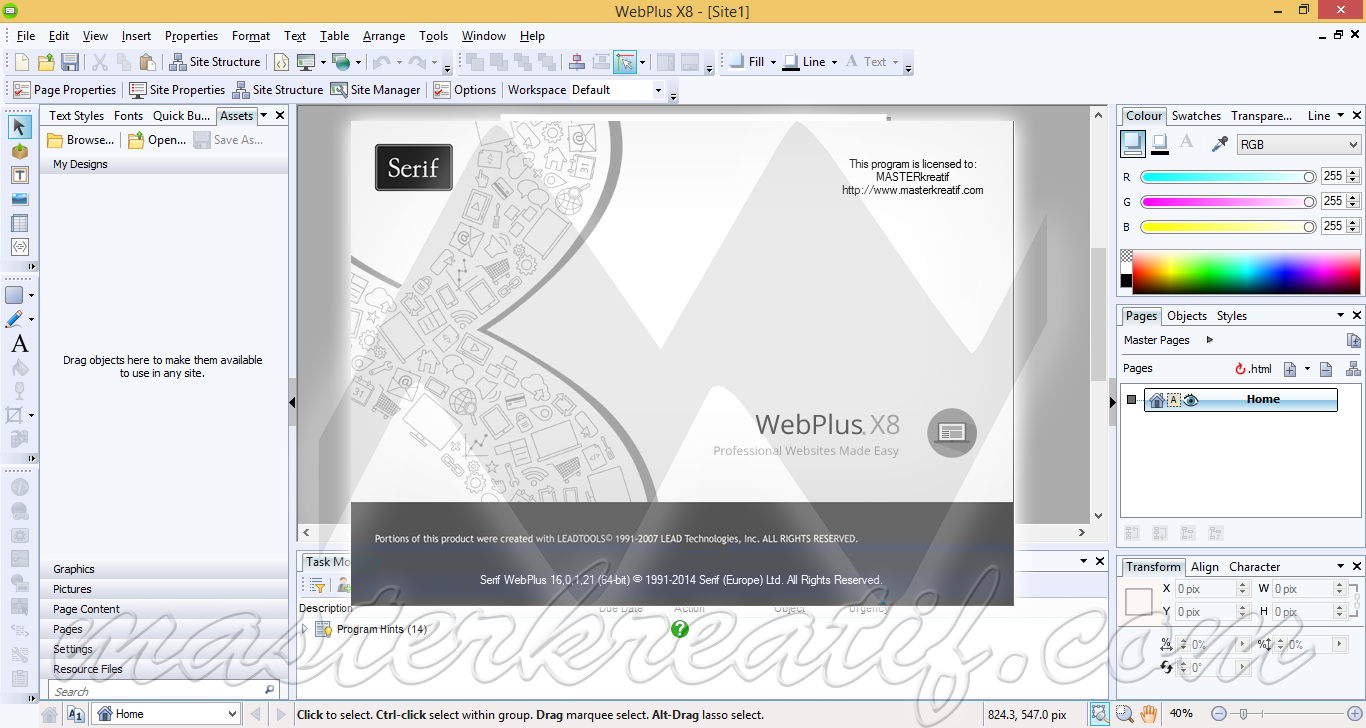Click the Asset box tool icon

click(19, 151)
